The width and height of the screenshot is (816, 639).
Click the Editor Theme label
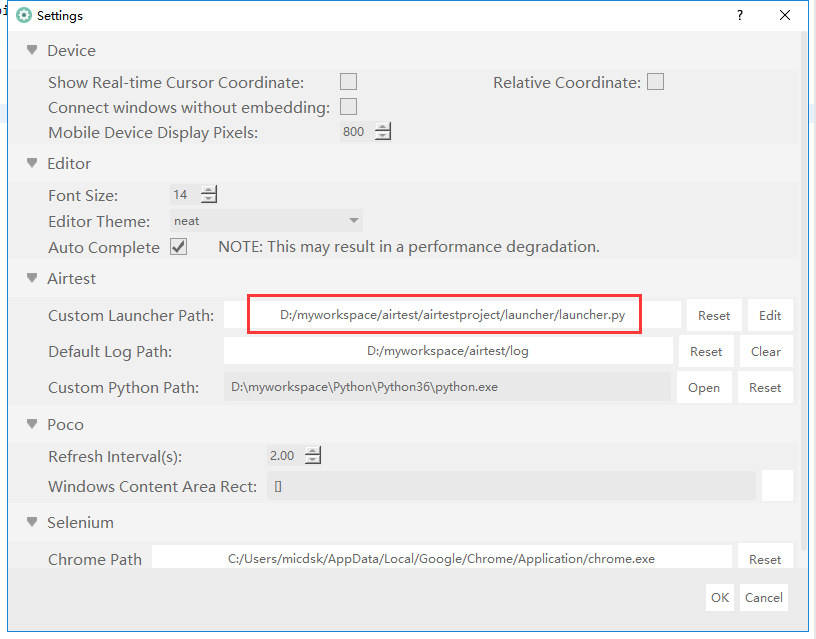coord(99,221)
